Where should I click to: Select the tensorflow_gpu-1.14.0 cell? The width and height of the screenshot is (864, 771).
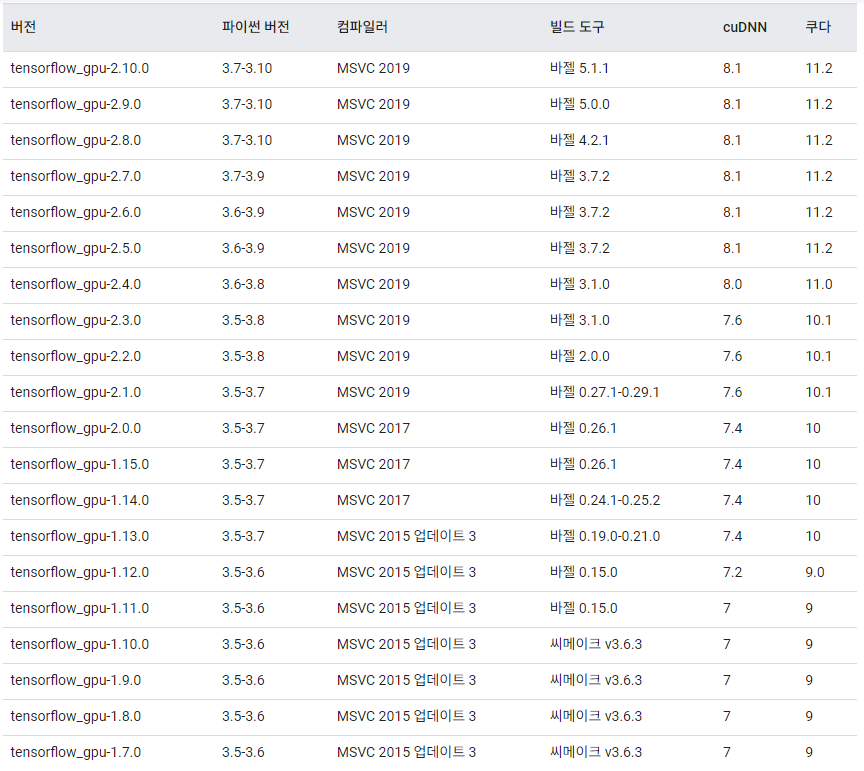80,500
